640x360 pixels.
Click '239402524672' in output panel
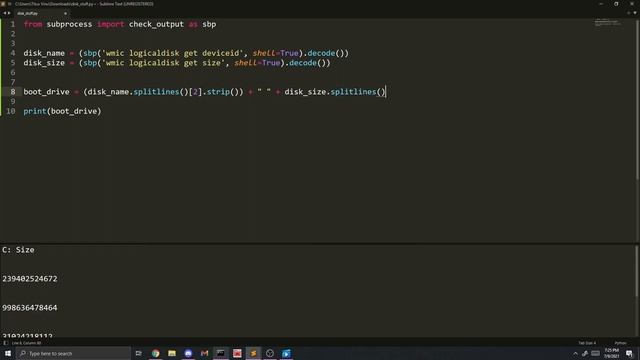[x=30, y=279]
